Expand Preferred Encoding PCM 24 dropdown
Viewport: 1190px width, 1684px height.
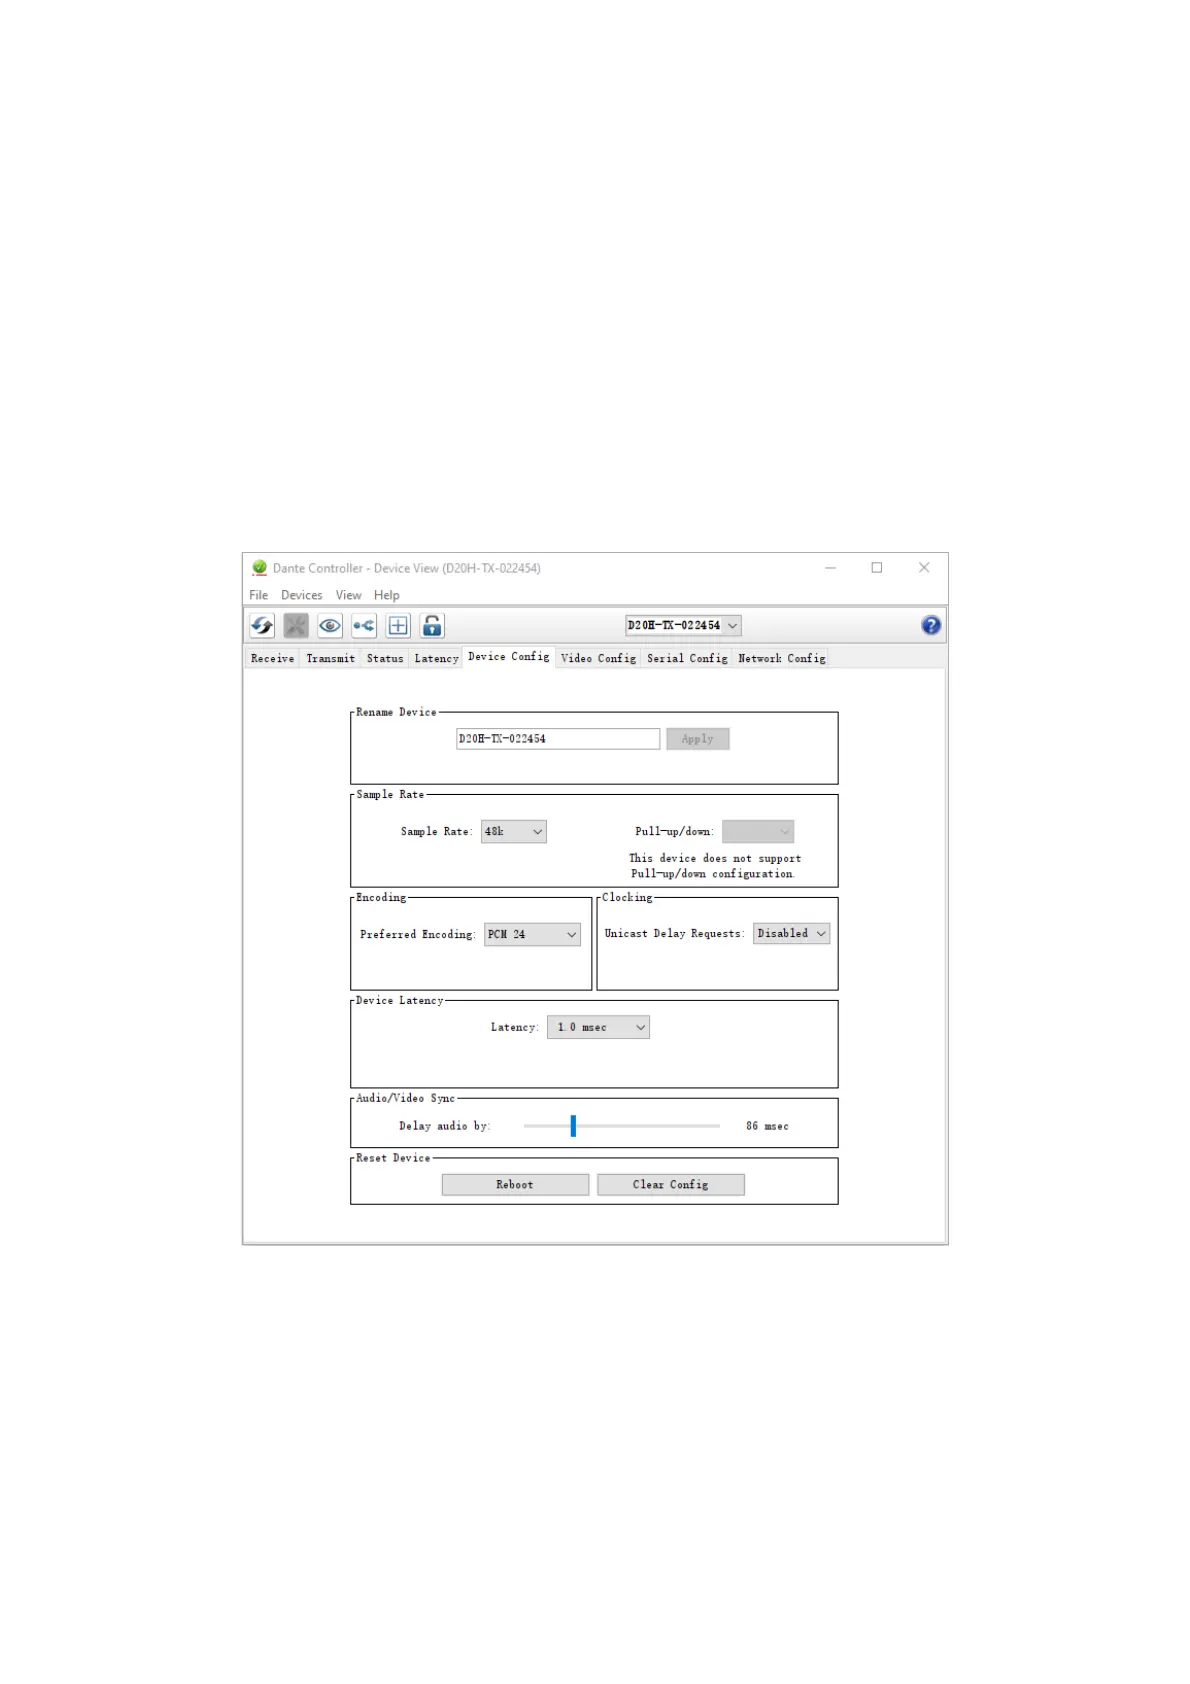(532, 935)
